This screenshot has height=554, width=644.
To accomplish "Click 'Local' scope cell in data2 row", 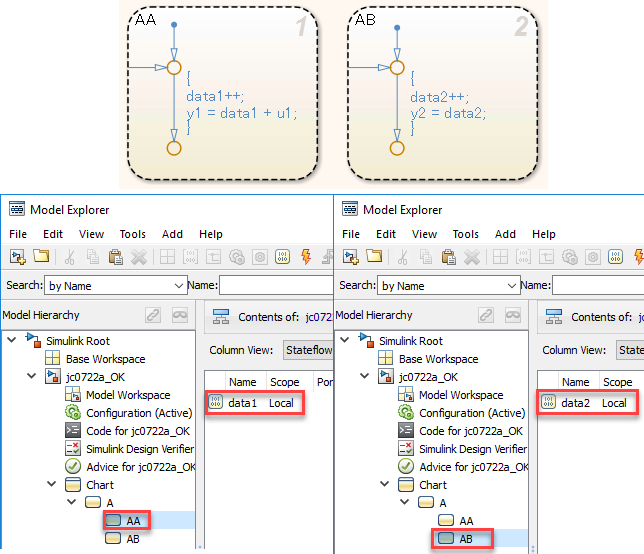I will (614, 403).
